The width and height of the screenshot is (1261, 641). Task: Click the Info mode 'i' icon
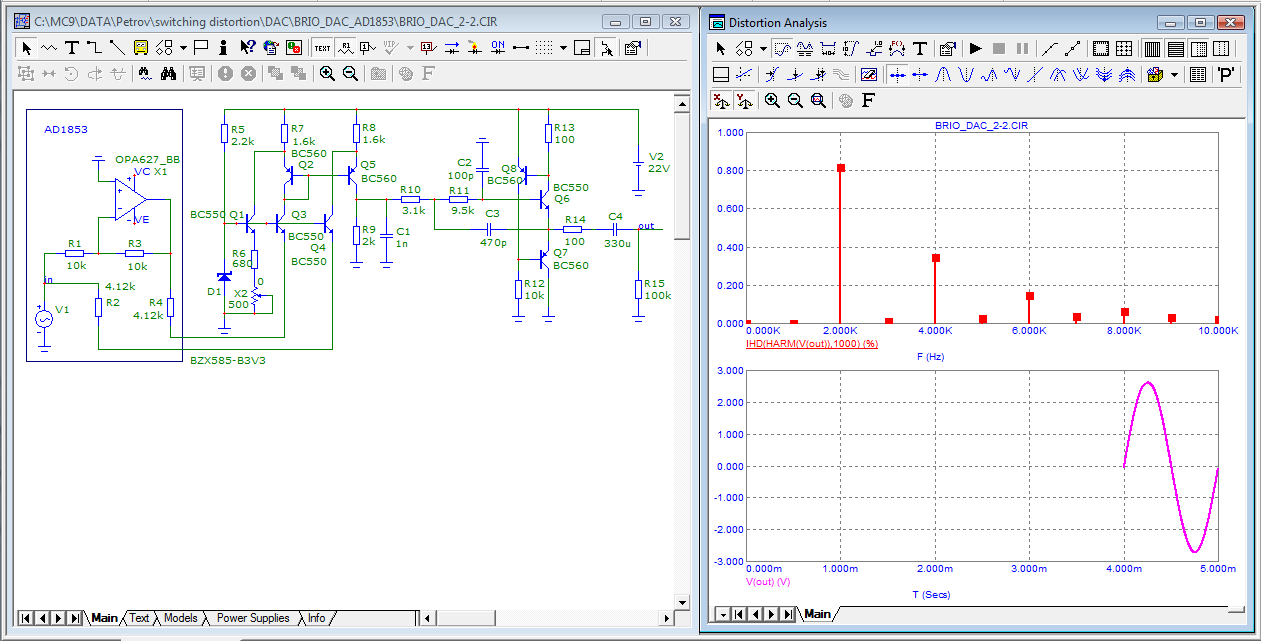pyautogui.click(x=223, y=47)
